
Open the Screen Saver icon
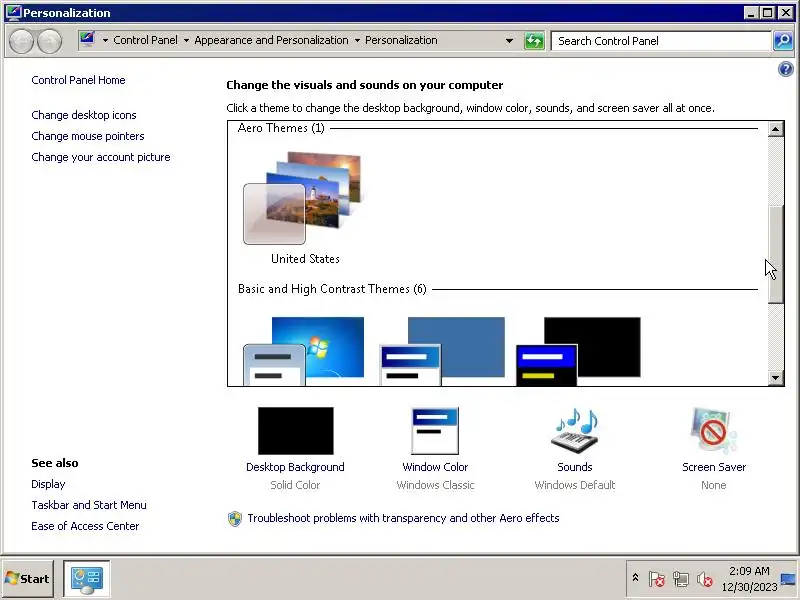pos(714,431)
